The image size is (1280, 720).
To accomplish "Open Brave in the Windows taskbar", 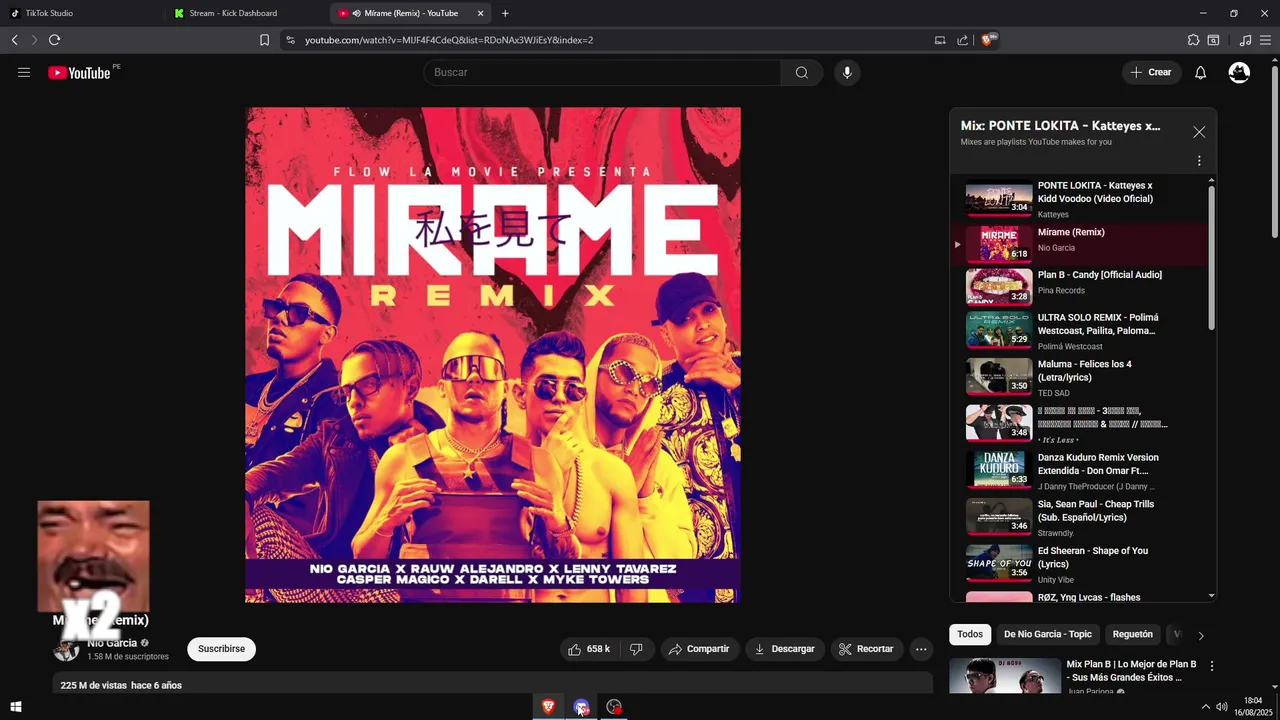I will [548, 707].
